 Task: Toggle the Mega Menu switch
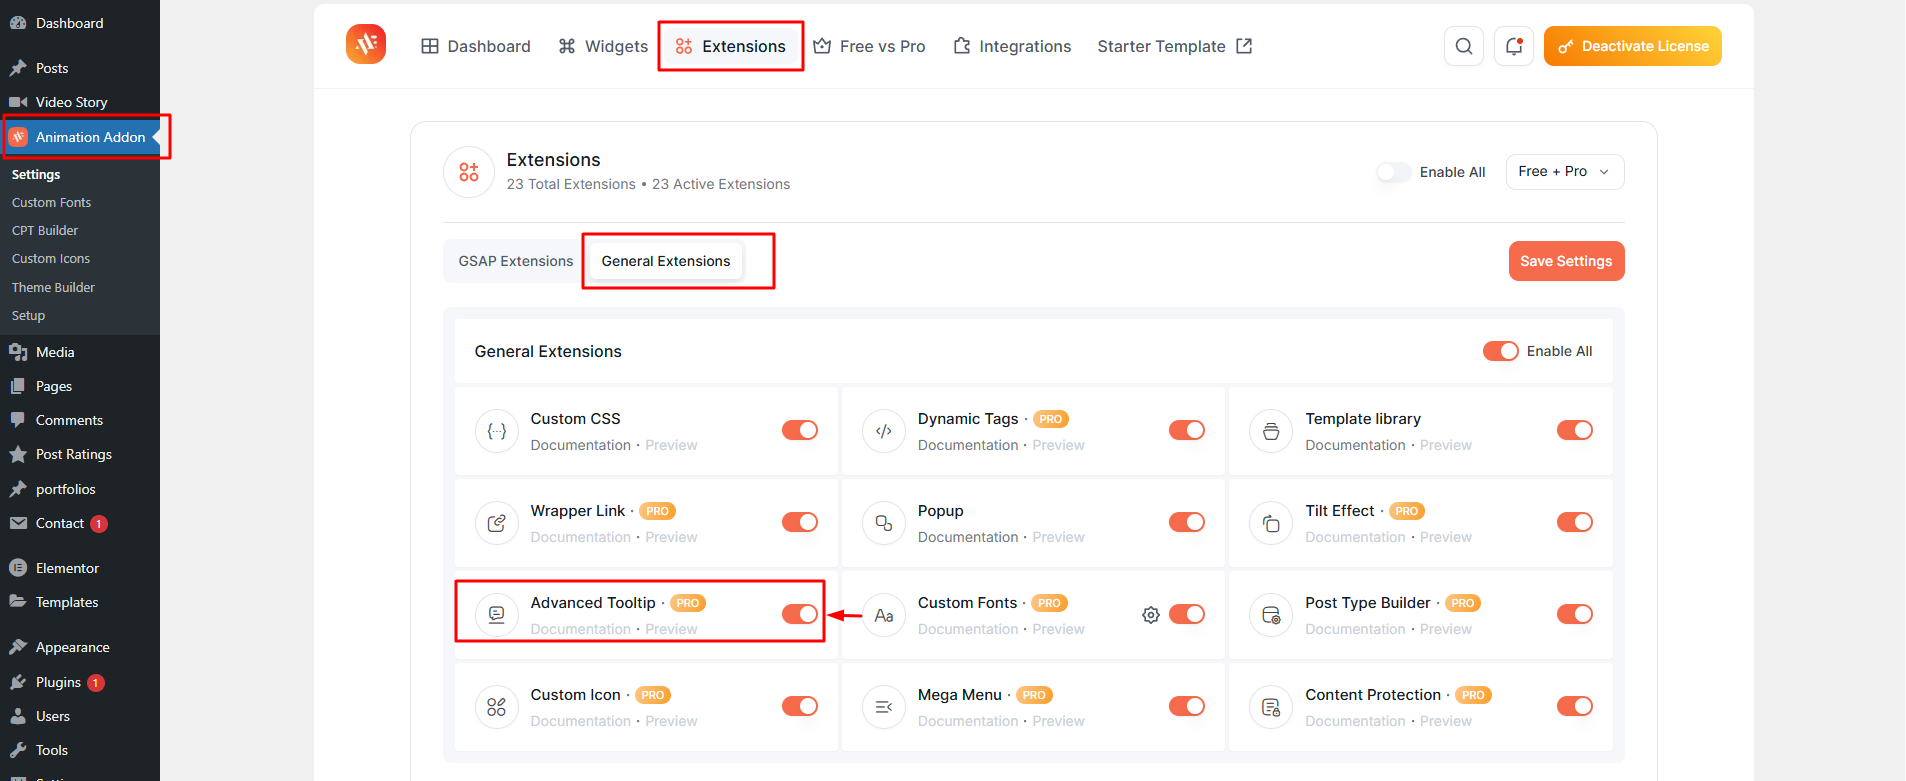[1187, 706]
